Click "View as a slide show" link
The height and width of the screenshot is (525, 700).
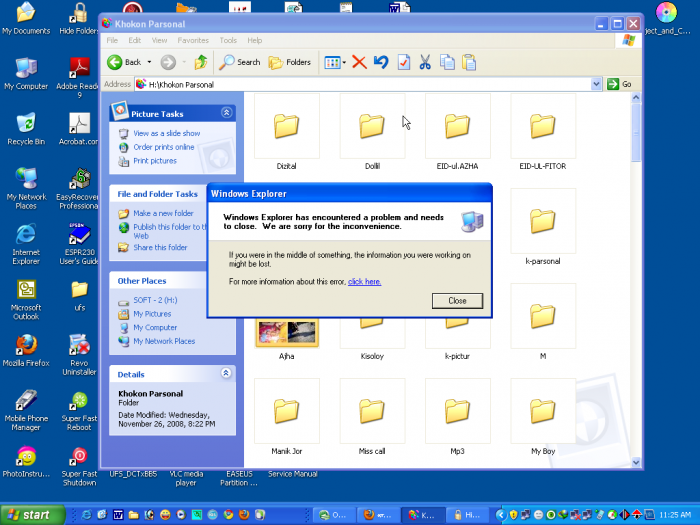(x=166, y=133)
